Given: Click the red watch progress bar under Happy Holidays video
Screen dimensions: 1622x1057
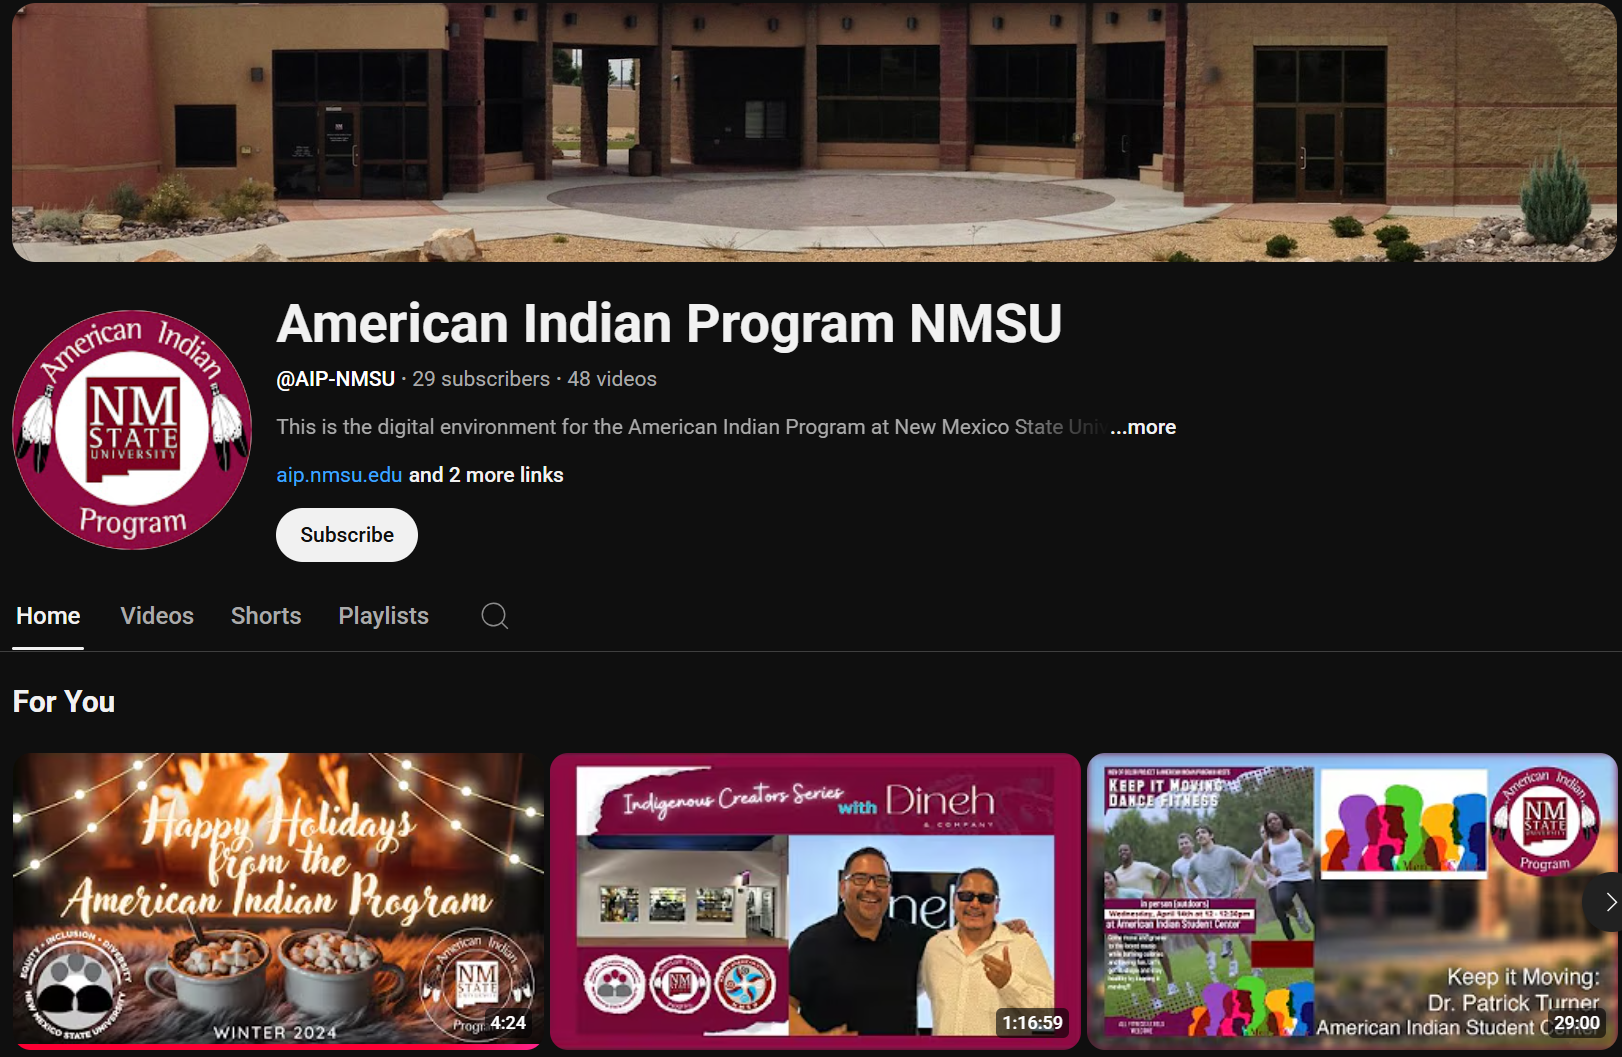Looking at the screenshot, I should 278,1047.
